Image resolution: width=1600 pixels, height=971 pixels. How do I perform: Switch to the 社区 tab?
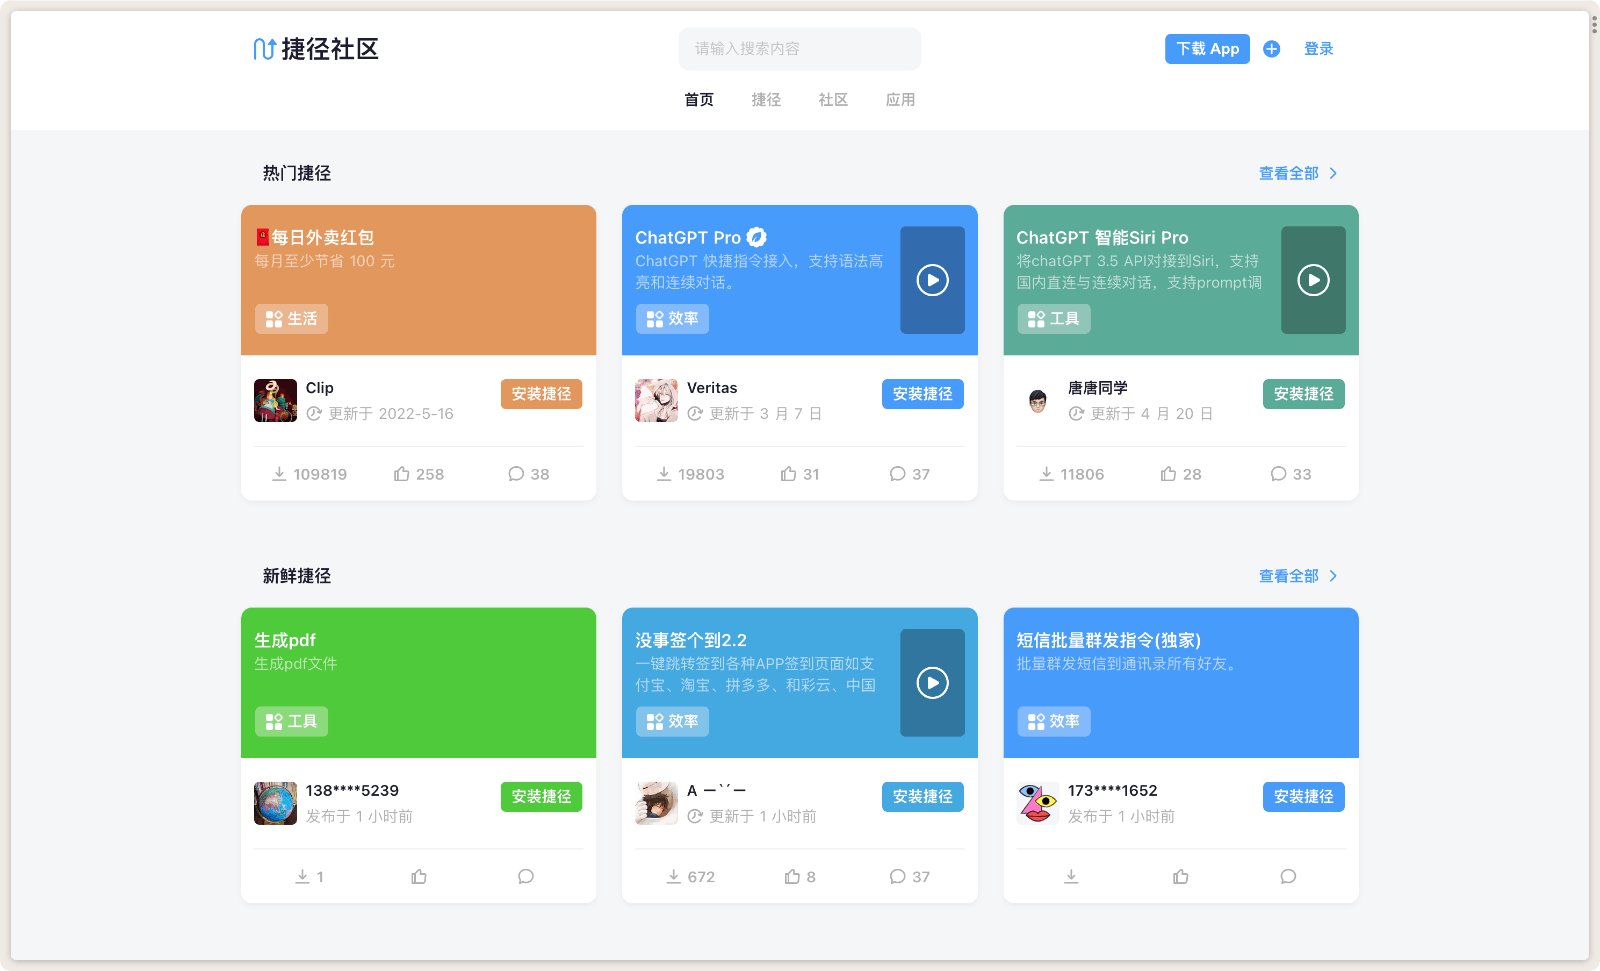point(833,100)
